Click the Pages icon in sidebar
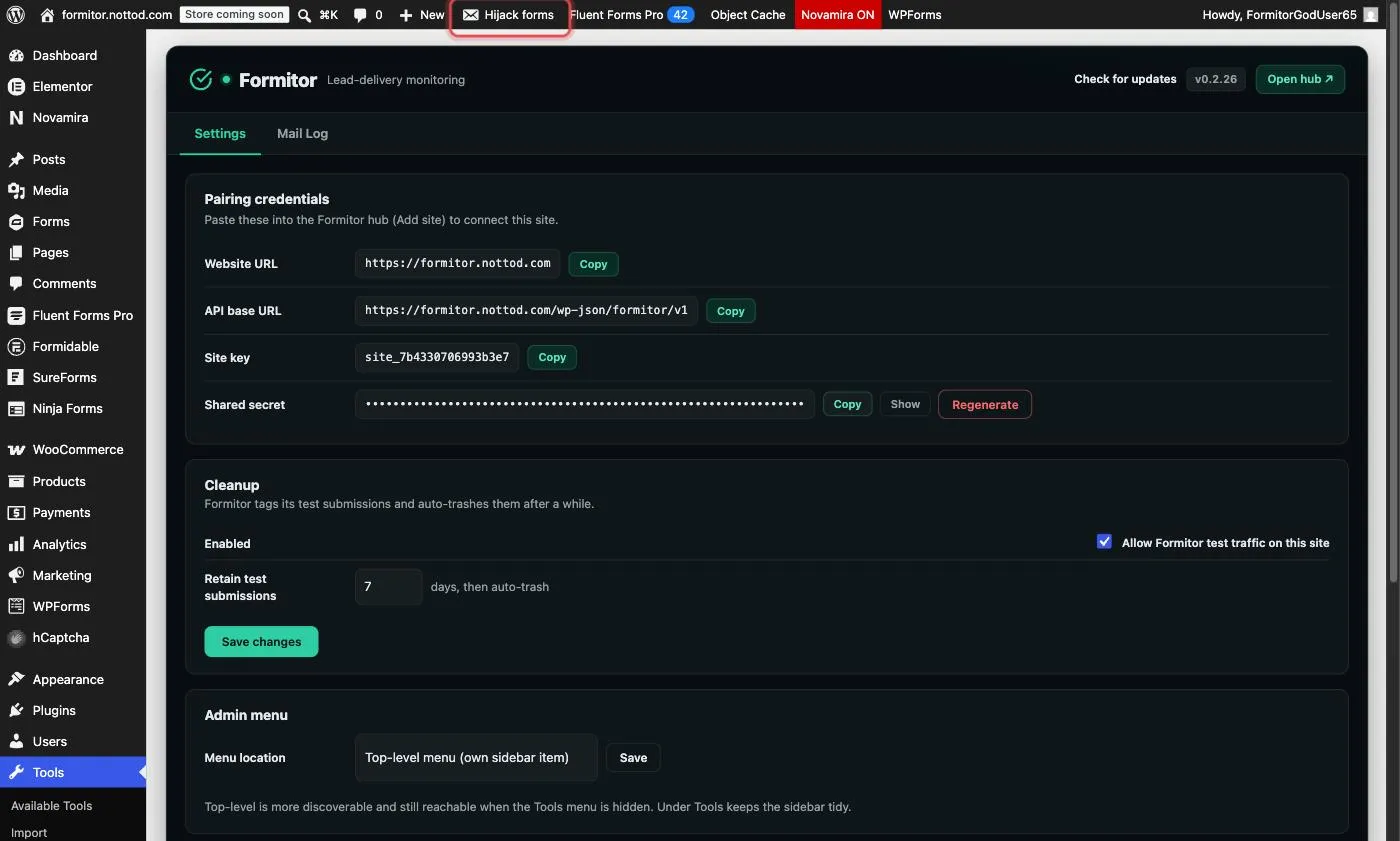Image resolution: width=1400 pixels, height=841 pixels. (x=16, y=252)
